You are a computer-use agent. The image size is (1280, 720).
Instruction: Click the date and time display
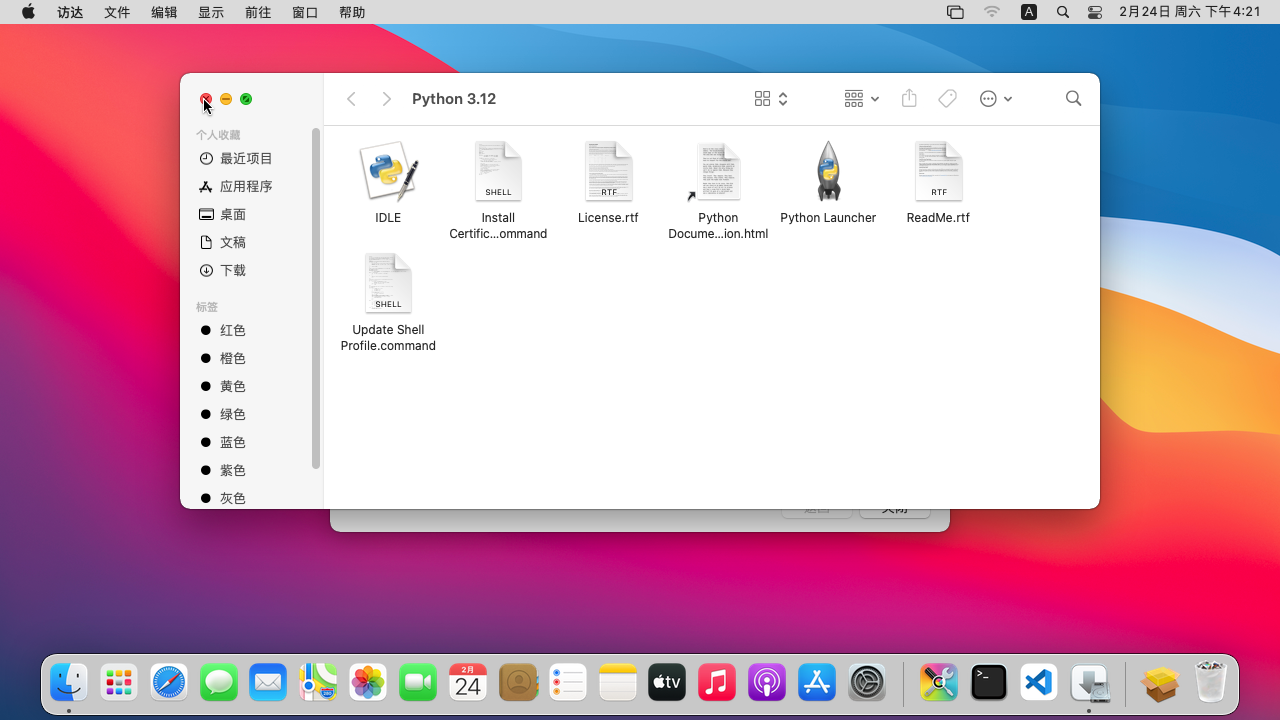click(1190, 12)
